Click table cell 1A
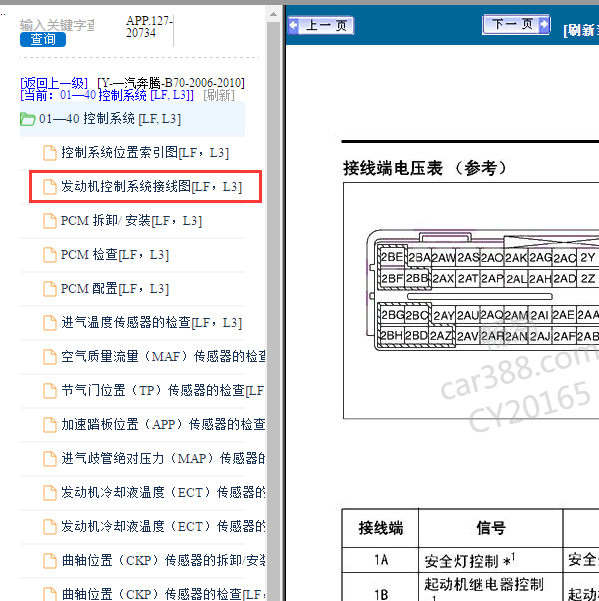The image size is (599, 601). pos(380,560)
